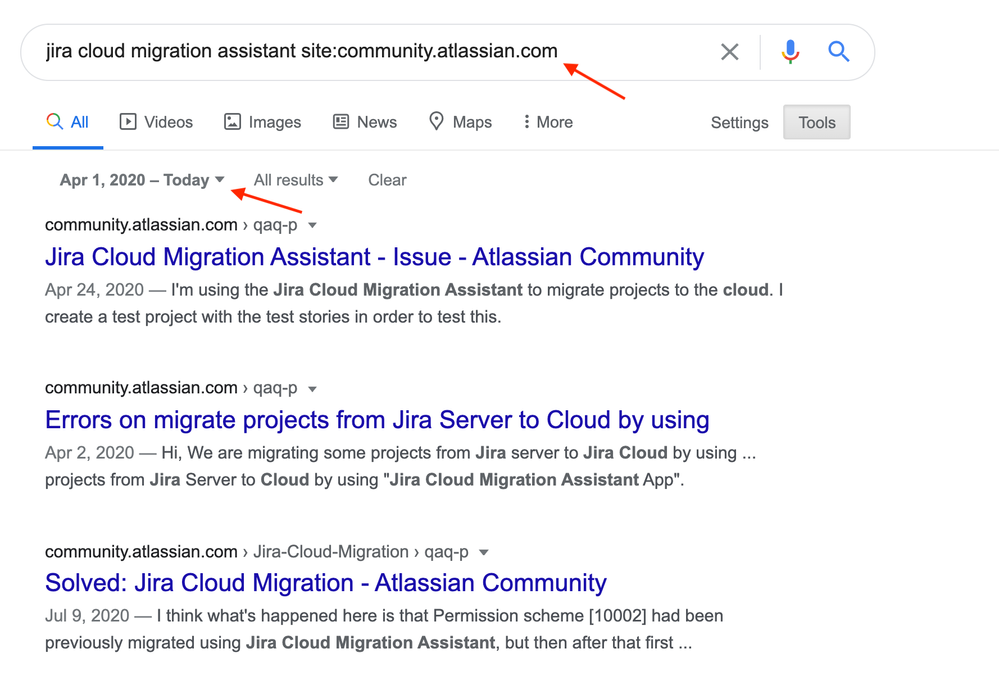Open 'Solved: Jira Cloud Migration' result
The width and height of the screenshot is (999, 689).
pos(326,583)
